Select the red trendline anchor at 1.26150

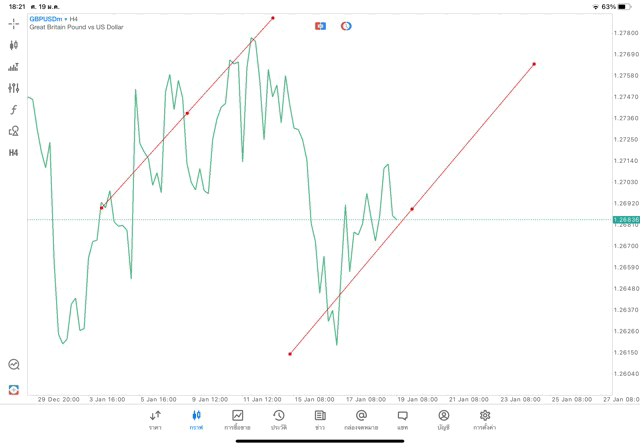pos(290,354)
